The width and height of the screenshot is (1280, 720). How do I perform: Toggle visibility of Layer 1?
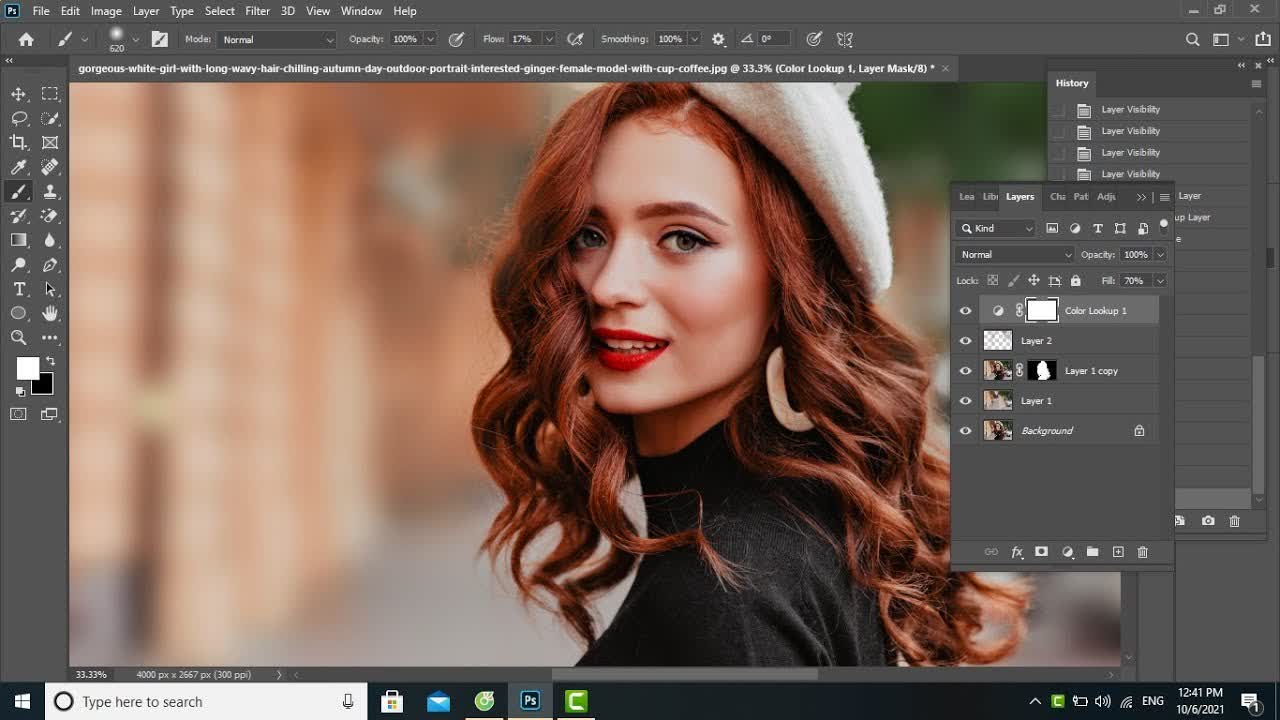(965, 401)
